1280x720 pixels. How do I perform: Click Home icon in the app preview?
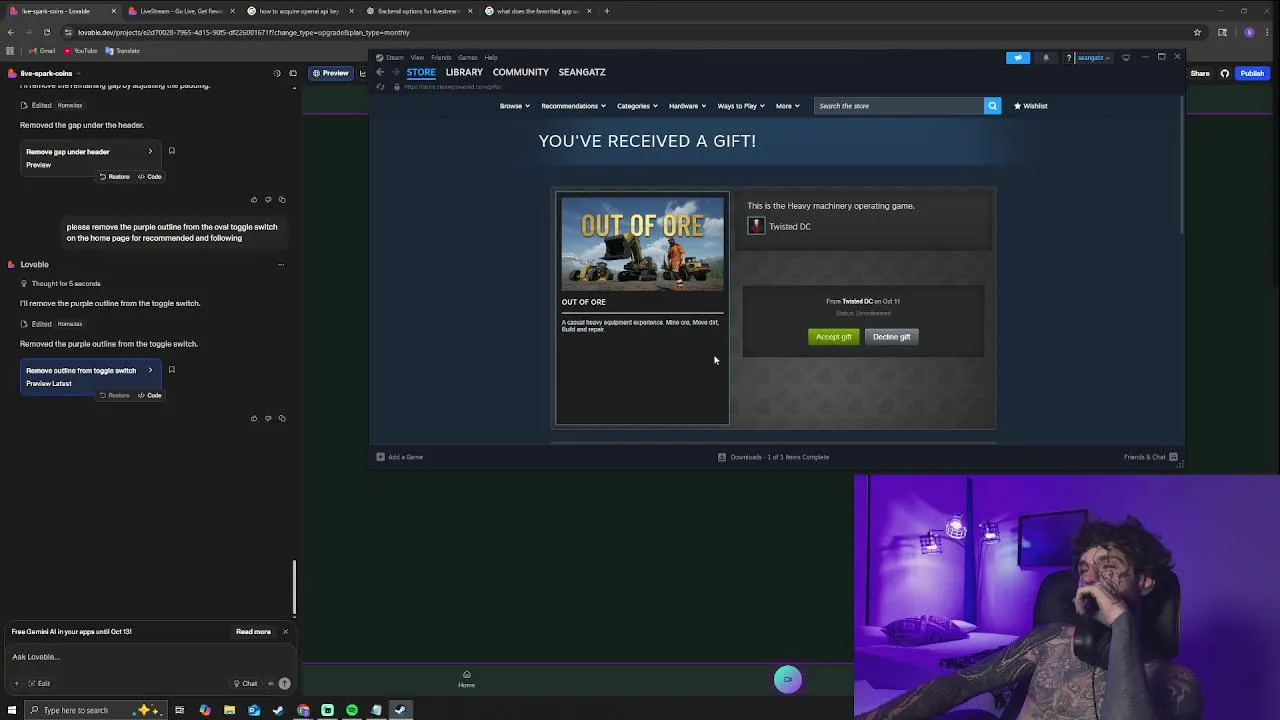point(466,679)
